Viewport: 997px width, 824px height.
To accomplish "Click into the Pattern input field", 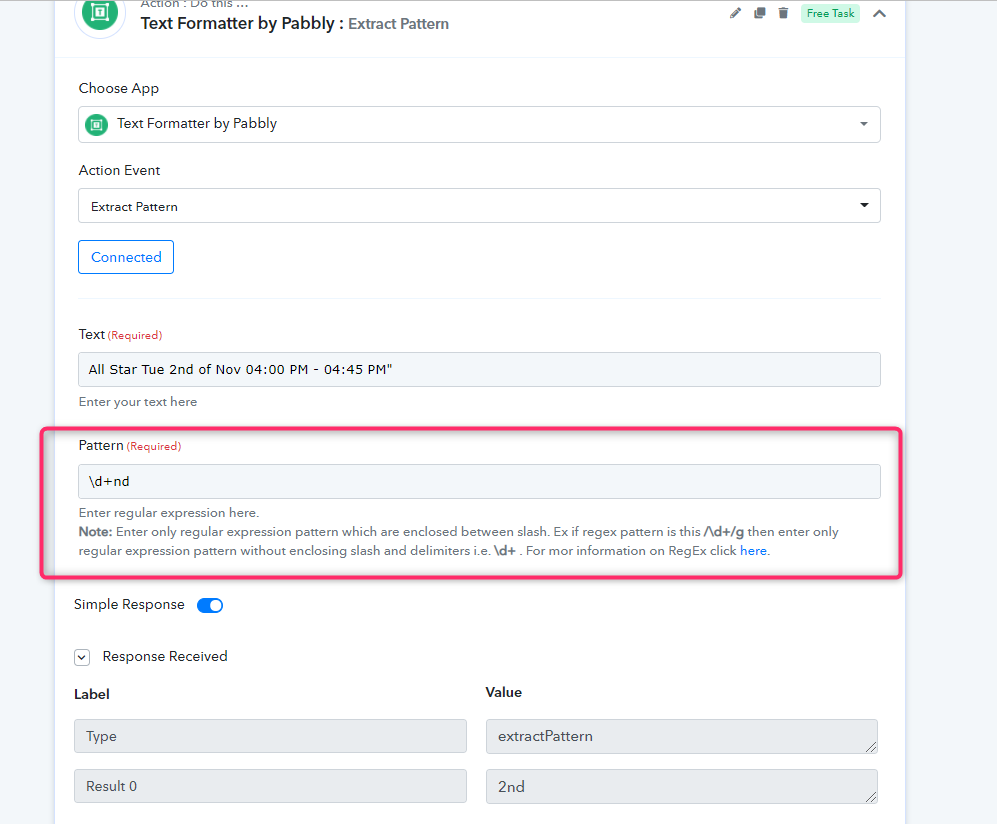I will coord(479,481).
